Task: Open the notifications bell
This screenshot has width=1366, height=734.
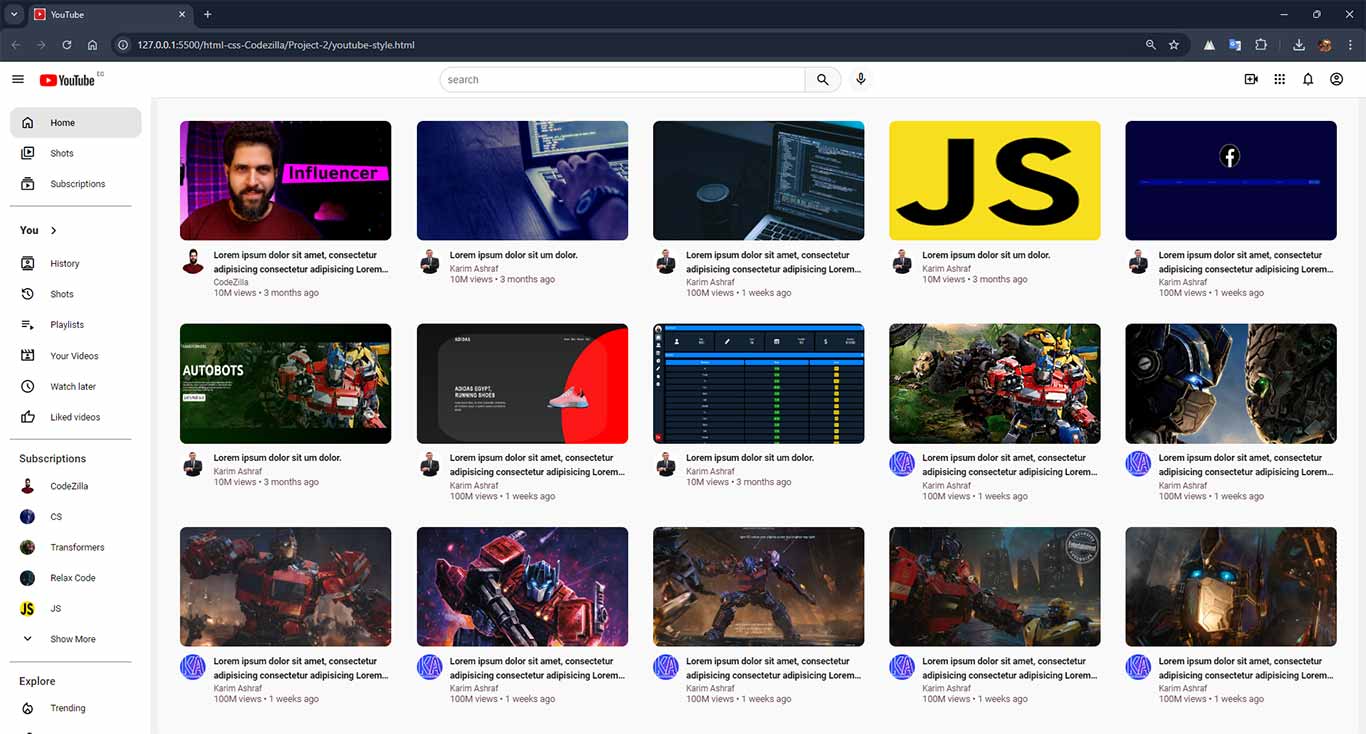Action: pyautogui.click(x=1307, y=80)
